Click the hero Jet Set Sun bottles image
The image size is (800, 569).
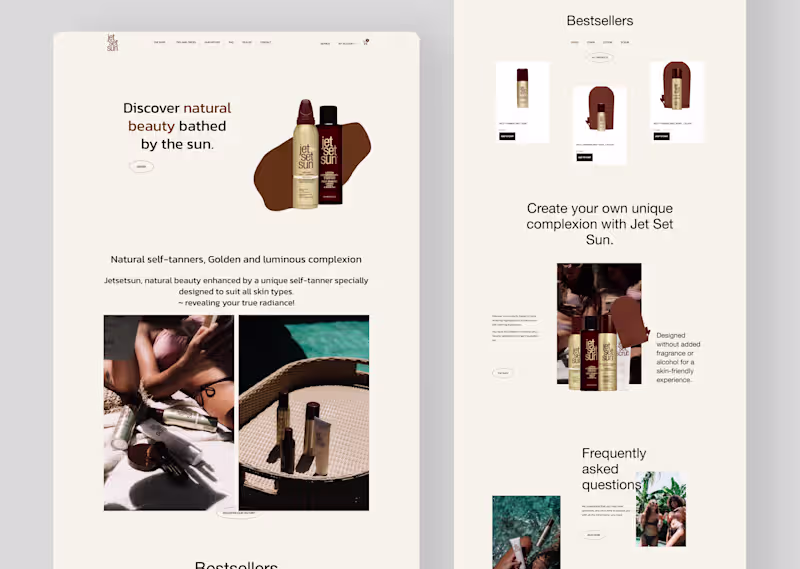pos(312,155)
